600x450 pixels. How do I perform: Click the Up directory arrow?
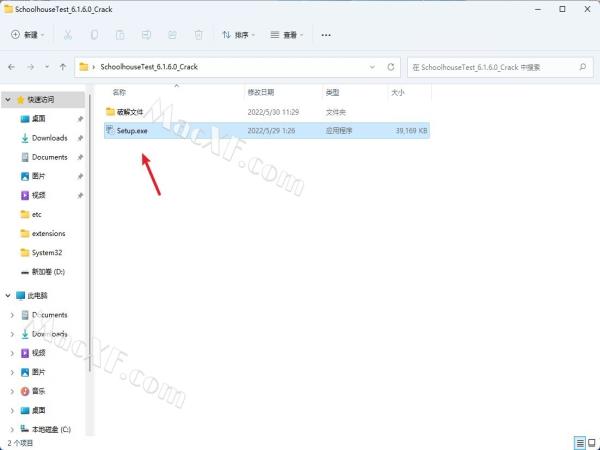click(x=63, y=67)
